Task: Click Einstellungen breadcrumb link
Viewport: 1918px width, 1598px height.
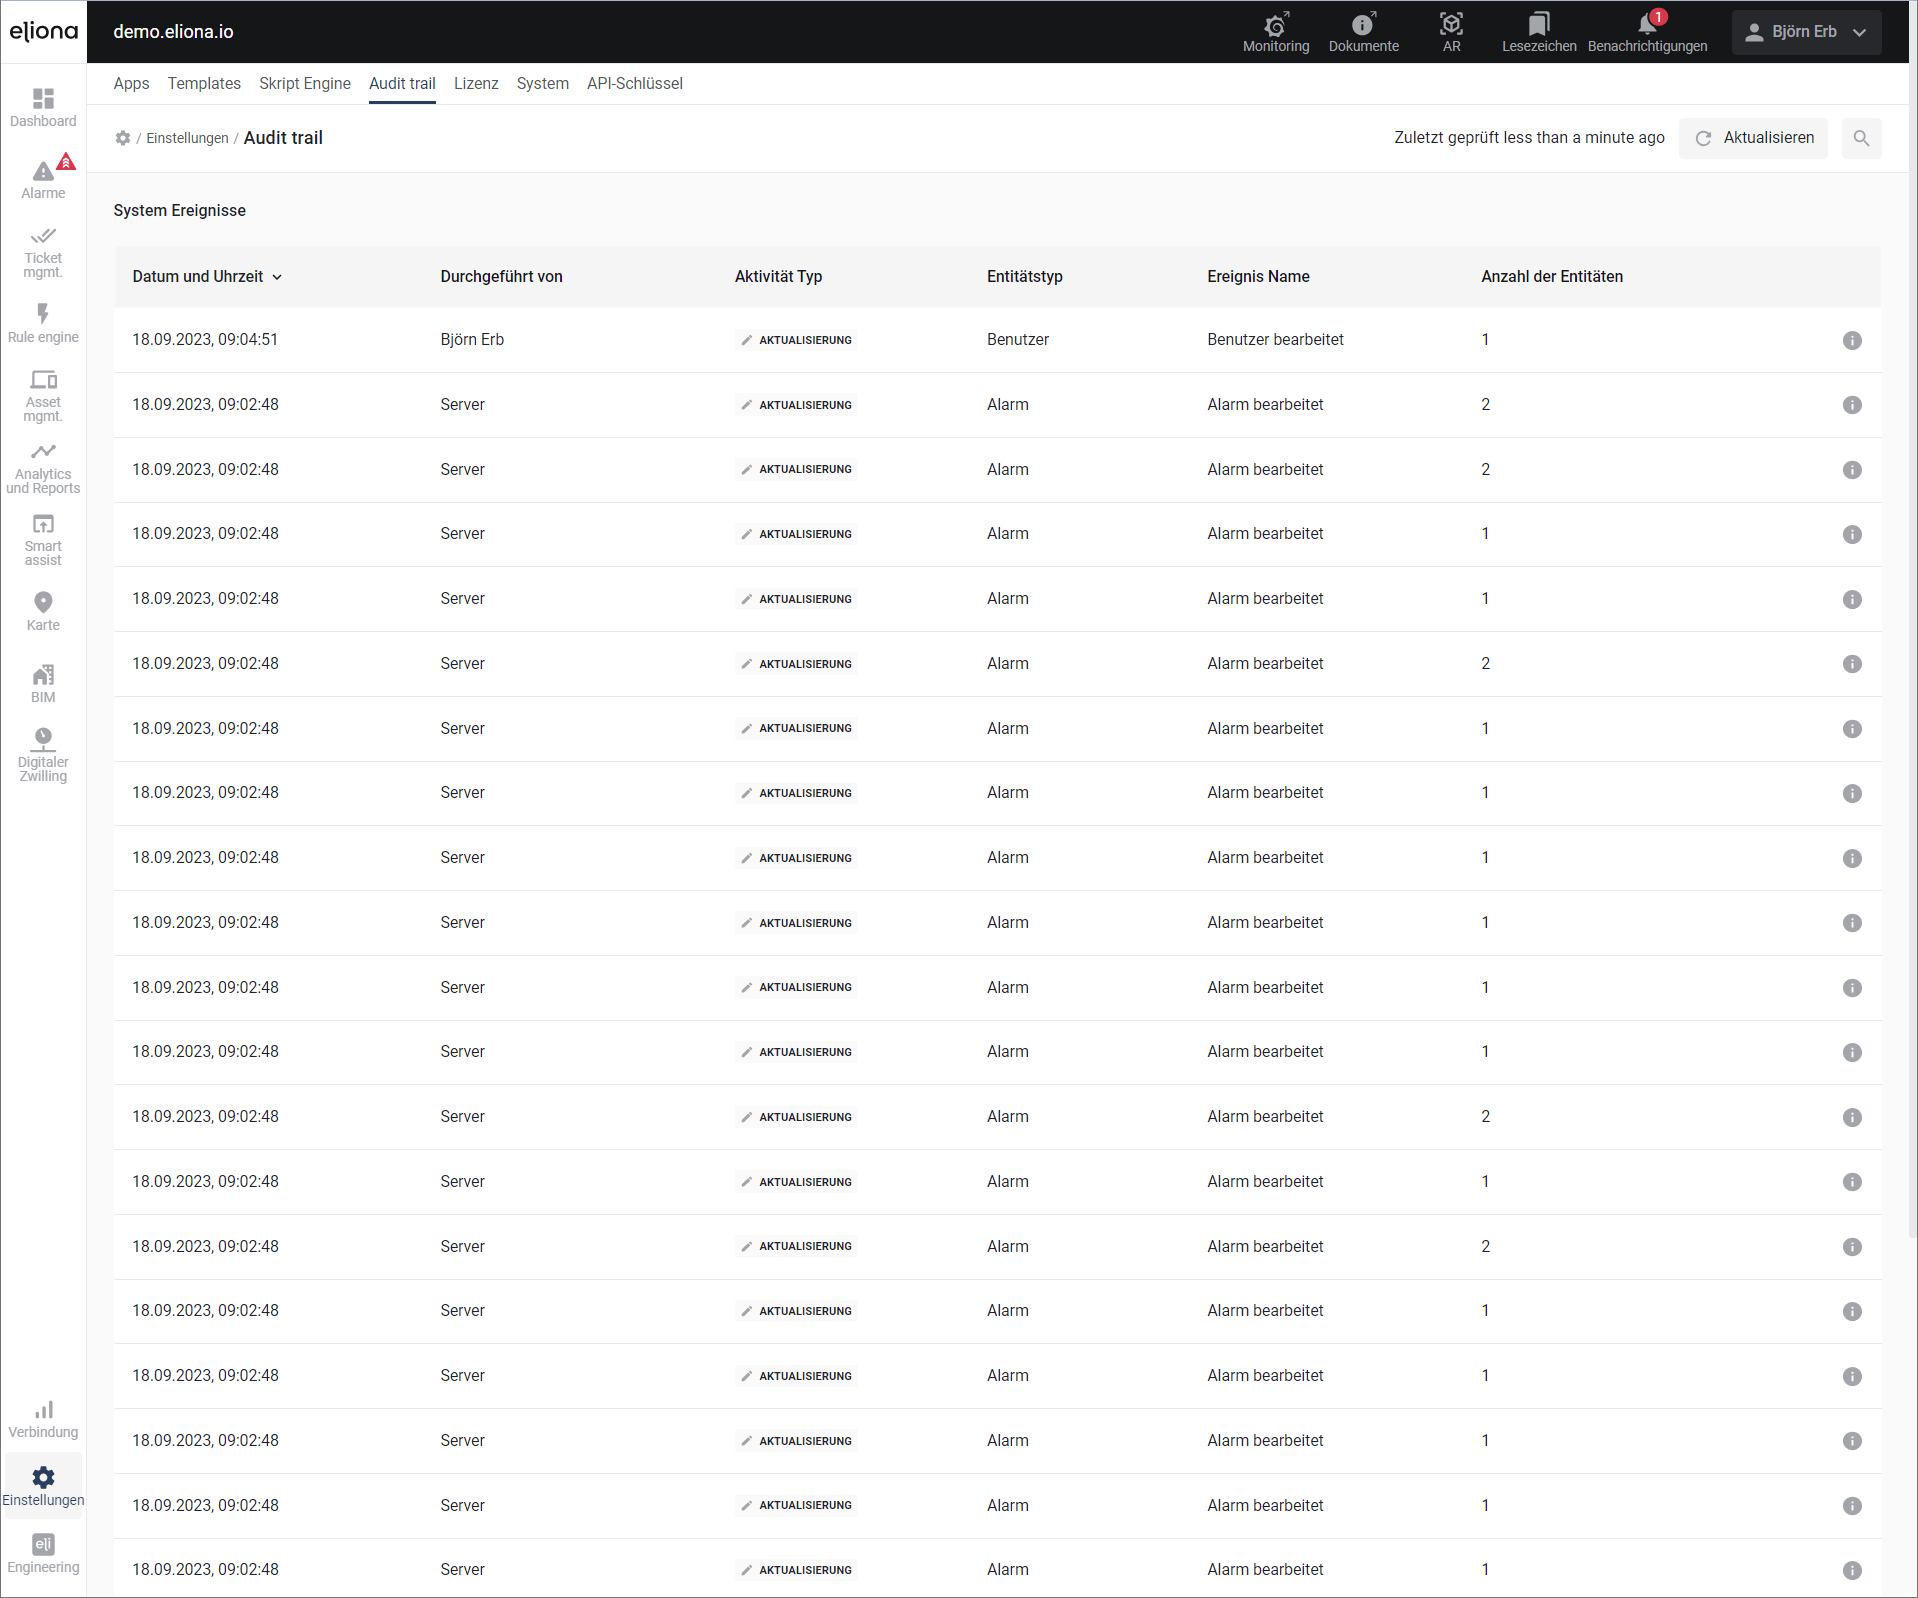Action: [187, 138]
